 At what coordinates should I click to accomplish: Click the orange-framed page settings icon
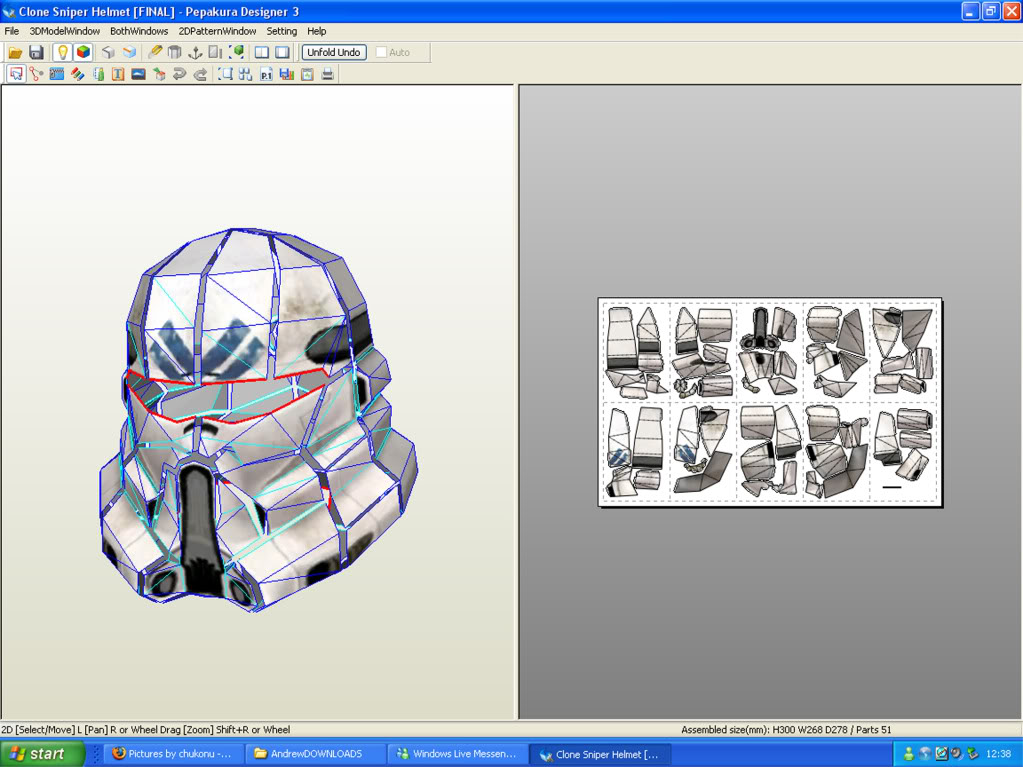tap(307, 74)
